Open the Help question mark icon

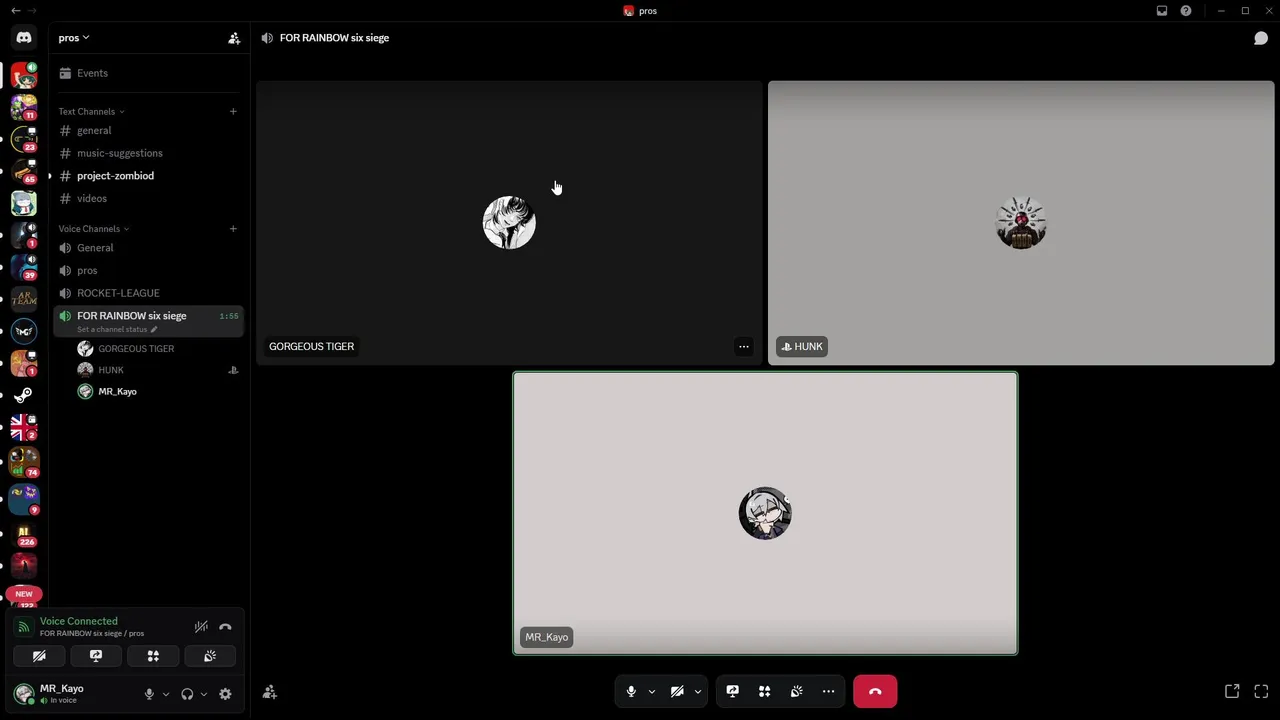click(x=1186, y=11)
